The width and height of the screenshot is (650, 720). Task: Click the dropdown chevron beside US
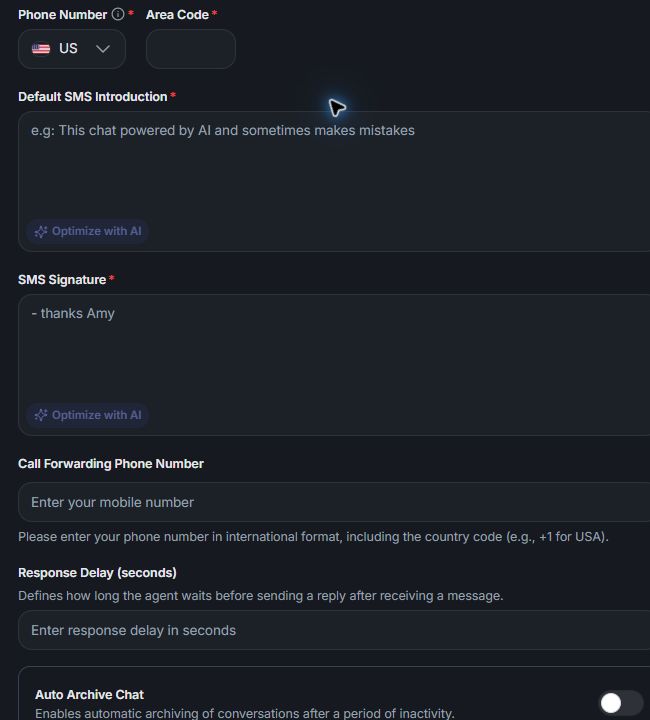pos(103,49)
